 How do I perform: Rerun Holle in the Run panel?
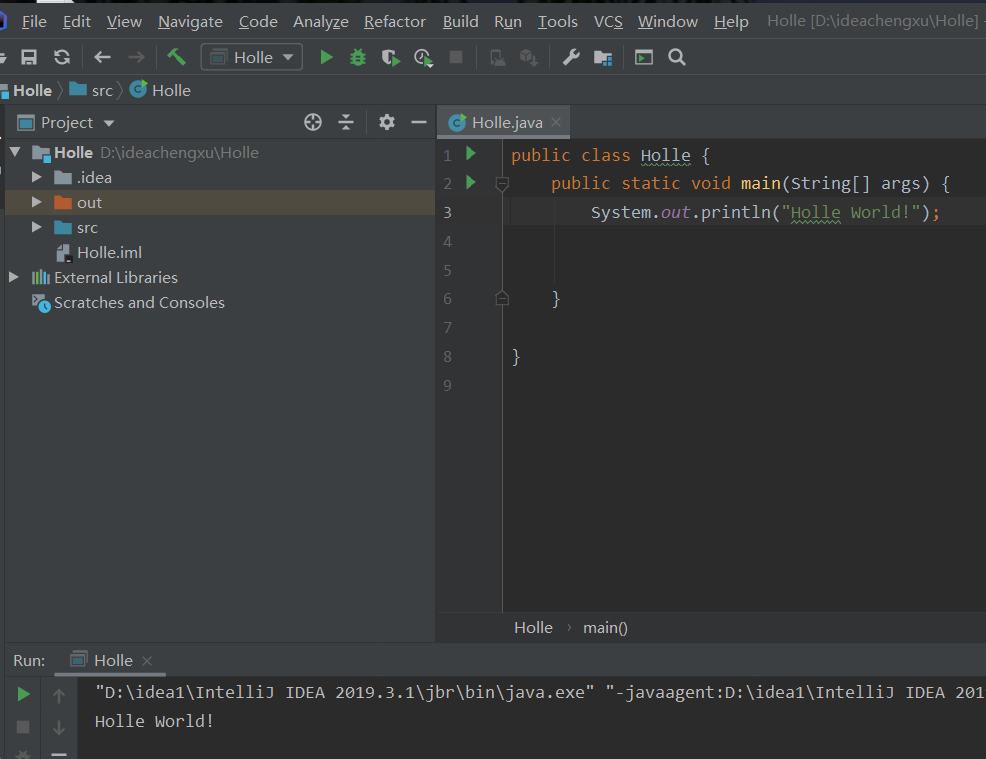[23, 694]
